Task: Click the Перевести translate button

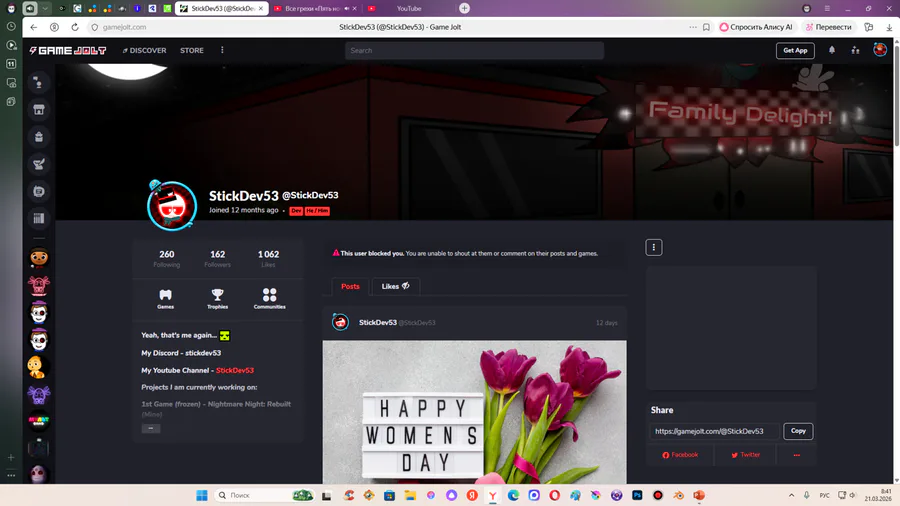Action: click(x=828, y=27)
